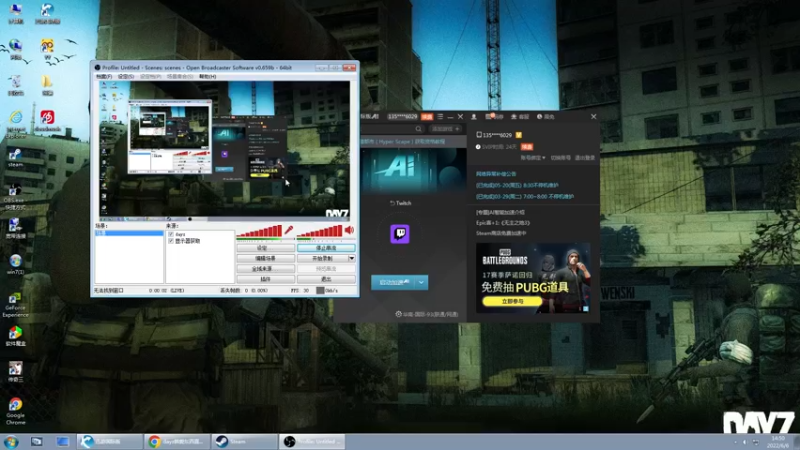
Task: Click the yellow V badge next to the account number
Action: pos(519,135)
